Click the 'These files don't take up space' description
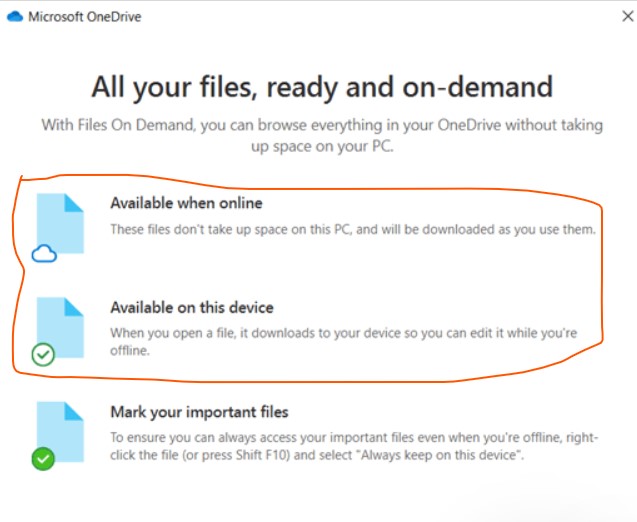 pyautogui.click(x=353, y=230)
